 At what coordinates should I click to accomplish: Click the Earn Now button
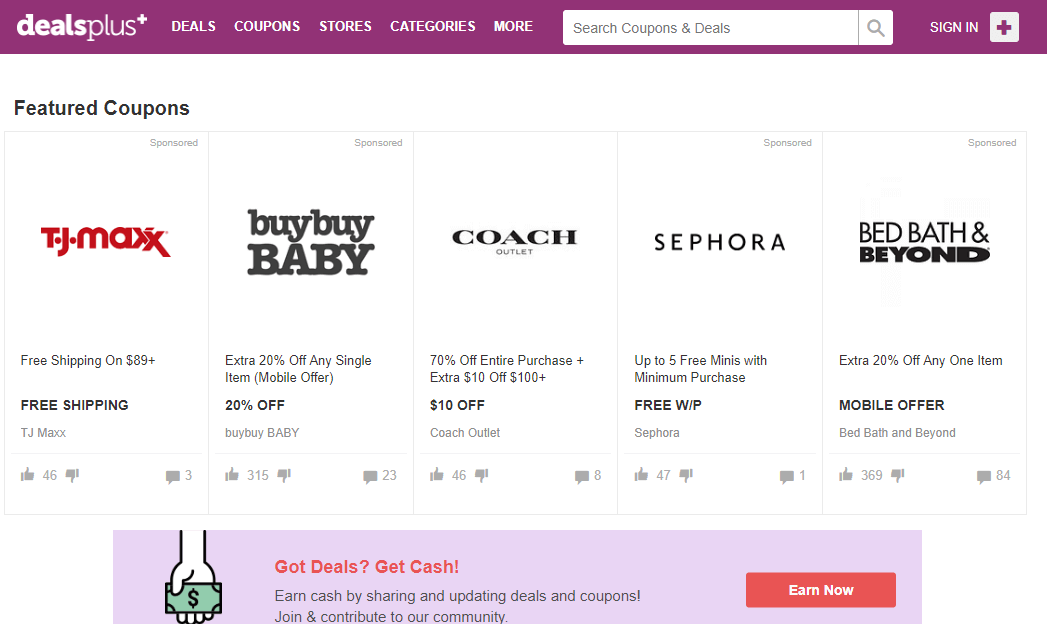click(820, 590)
